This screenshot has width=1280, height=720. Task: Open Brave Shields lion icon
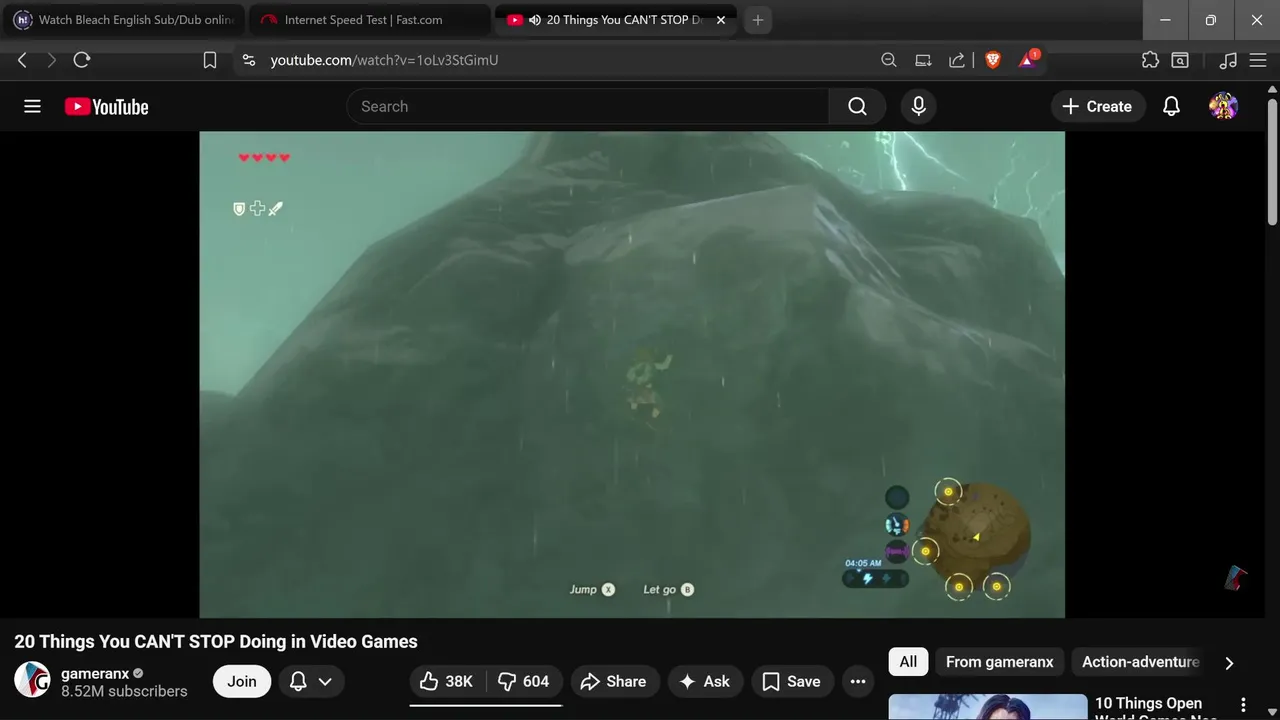click(993, 60)
